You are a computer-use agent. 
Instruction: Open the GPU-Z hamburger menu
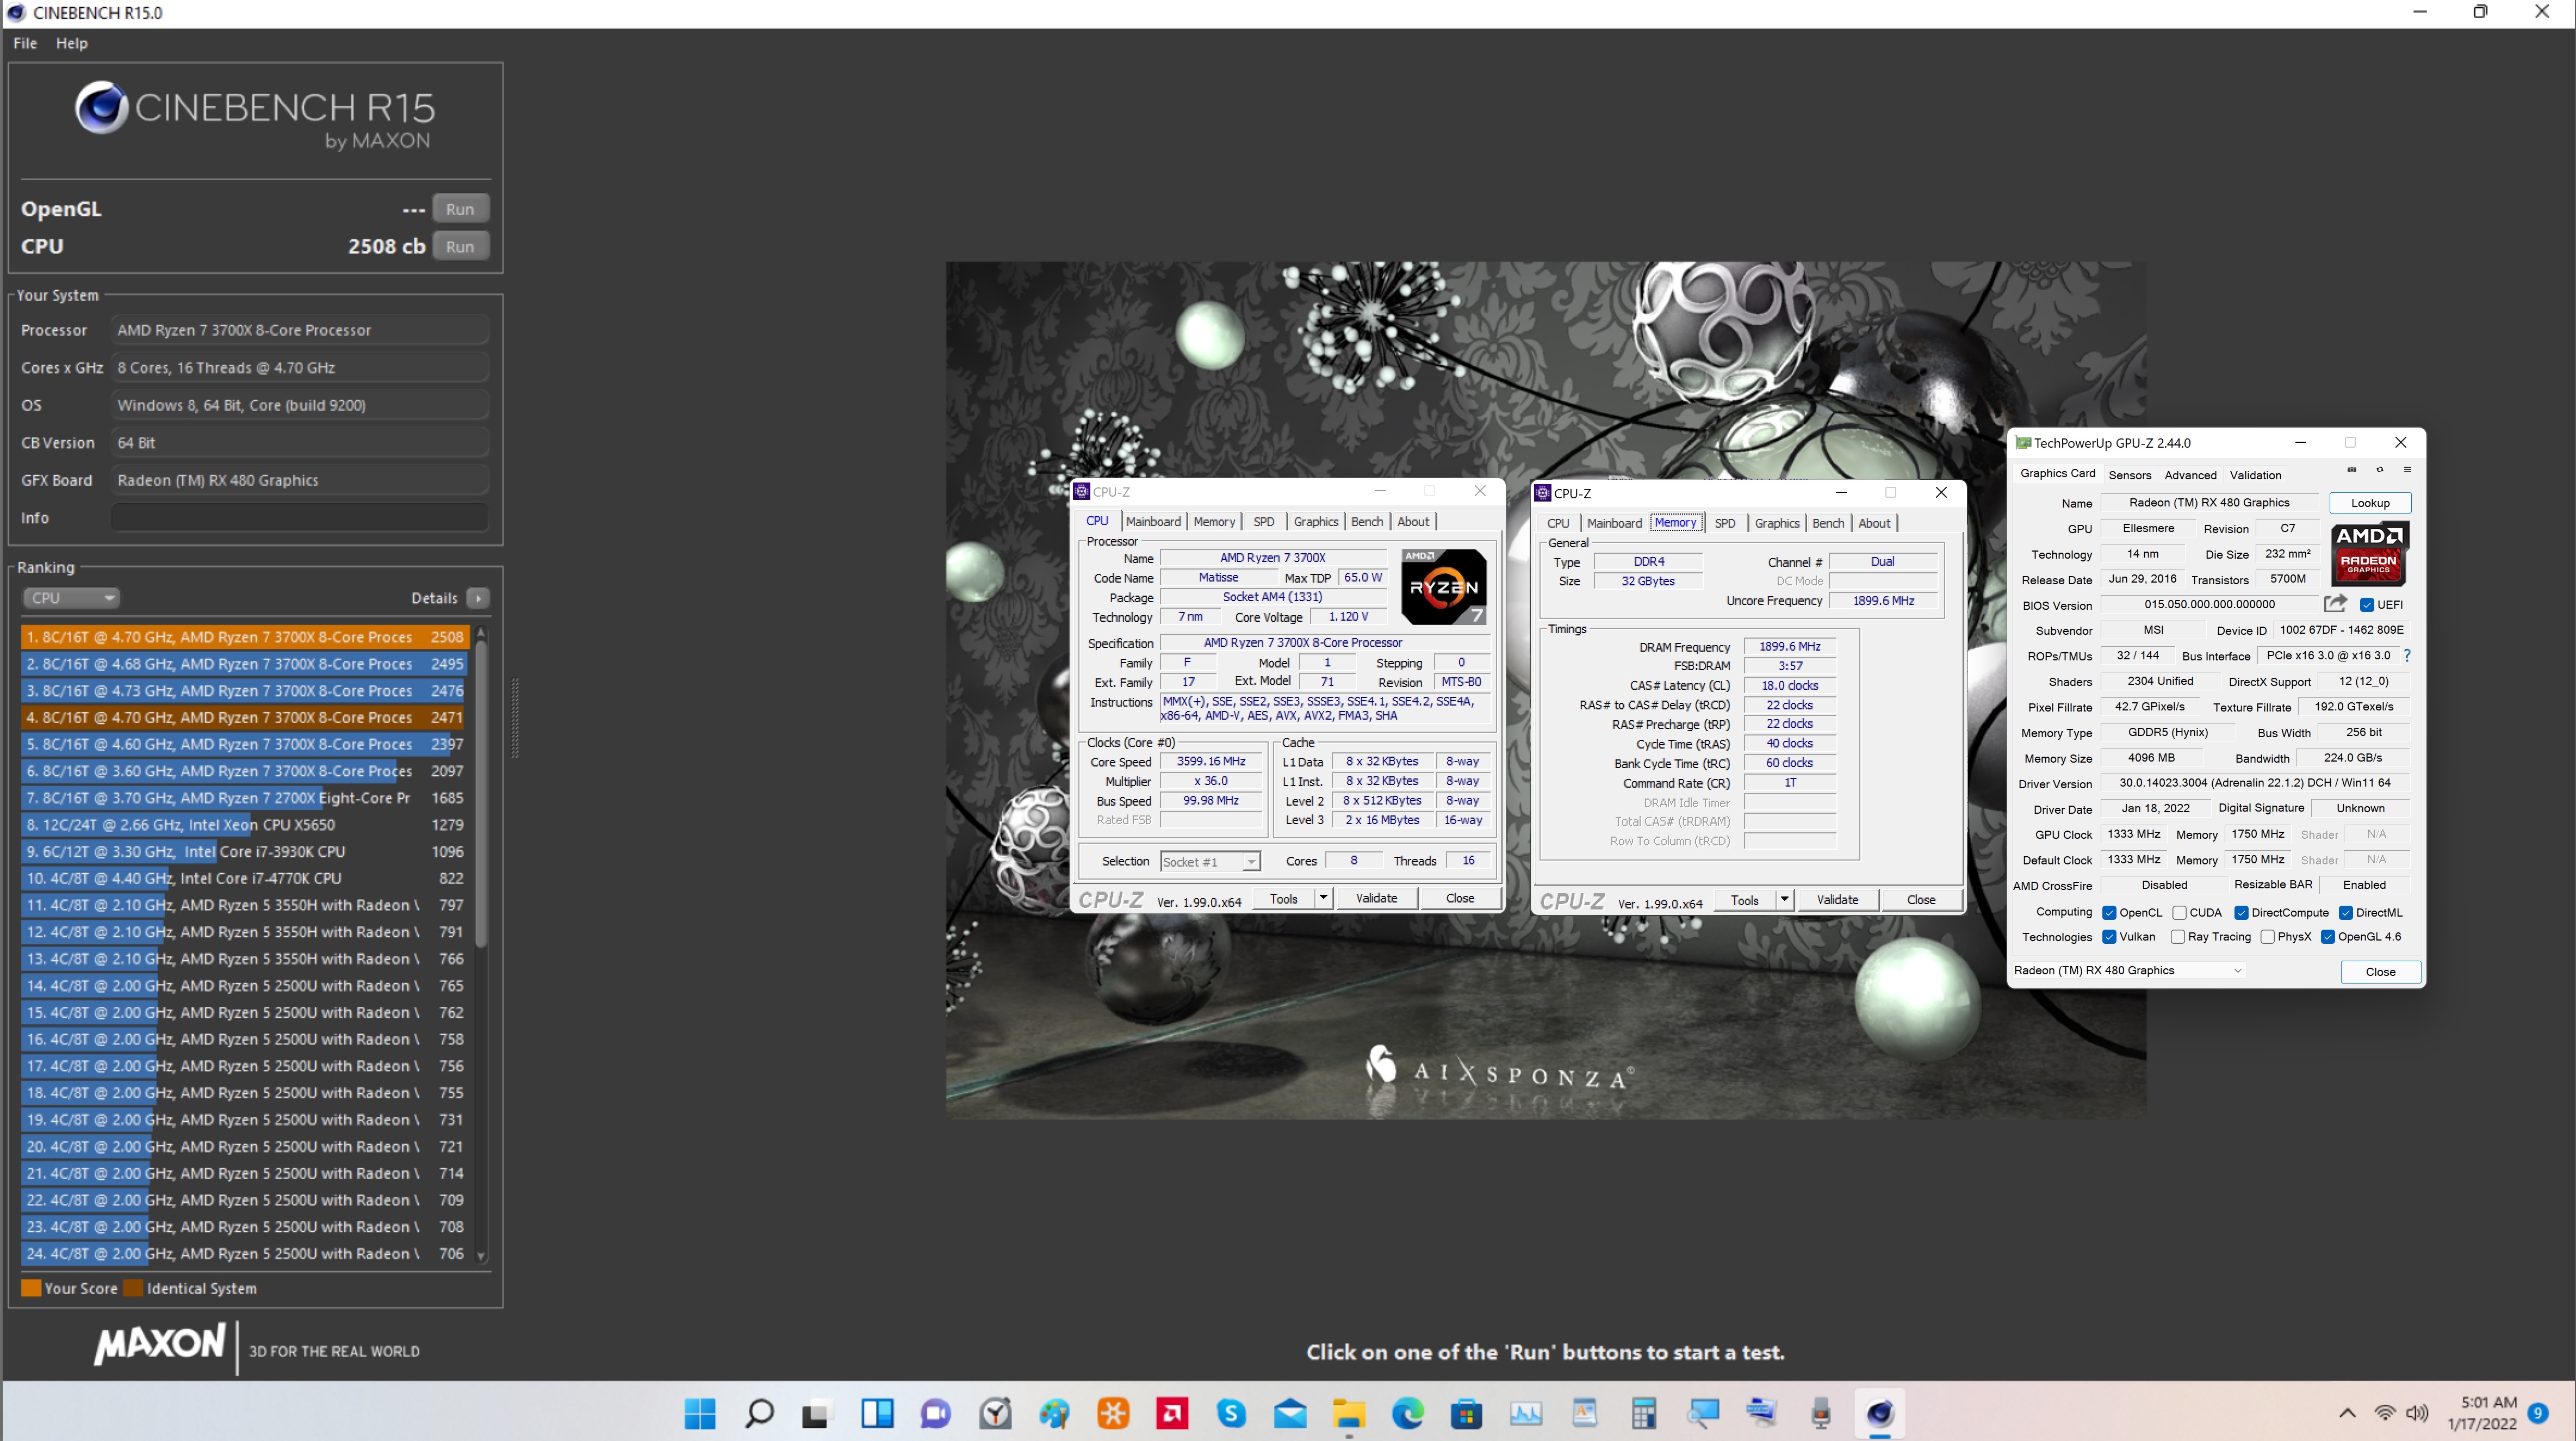pyautogui.click(x=2408, y=470)
